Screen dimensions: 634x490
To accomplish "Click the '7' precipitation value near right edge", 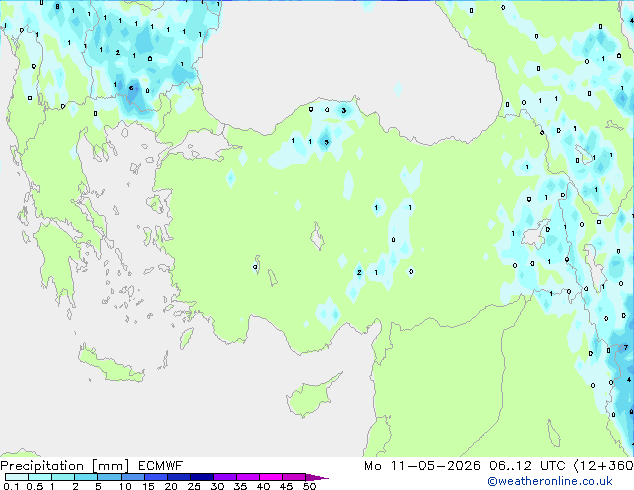I will click(x=626, y=348).
